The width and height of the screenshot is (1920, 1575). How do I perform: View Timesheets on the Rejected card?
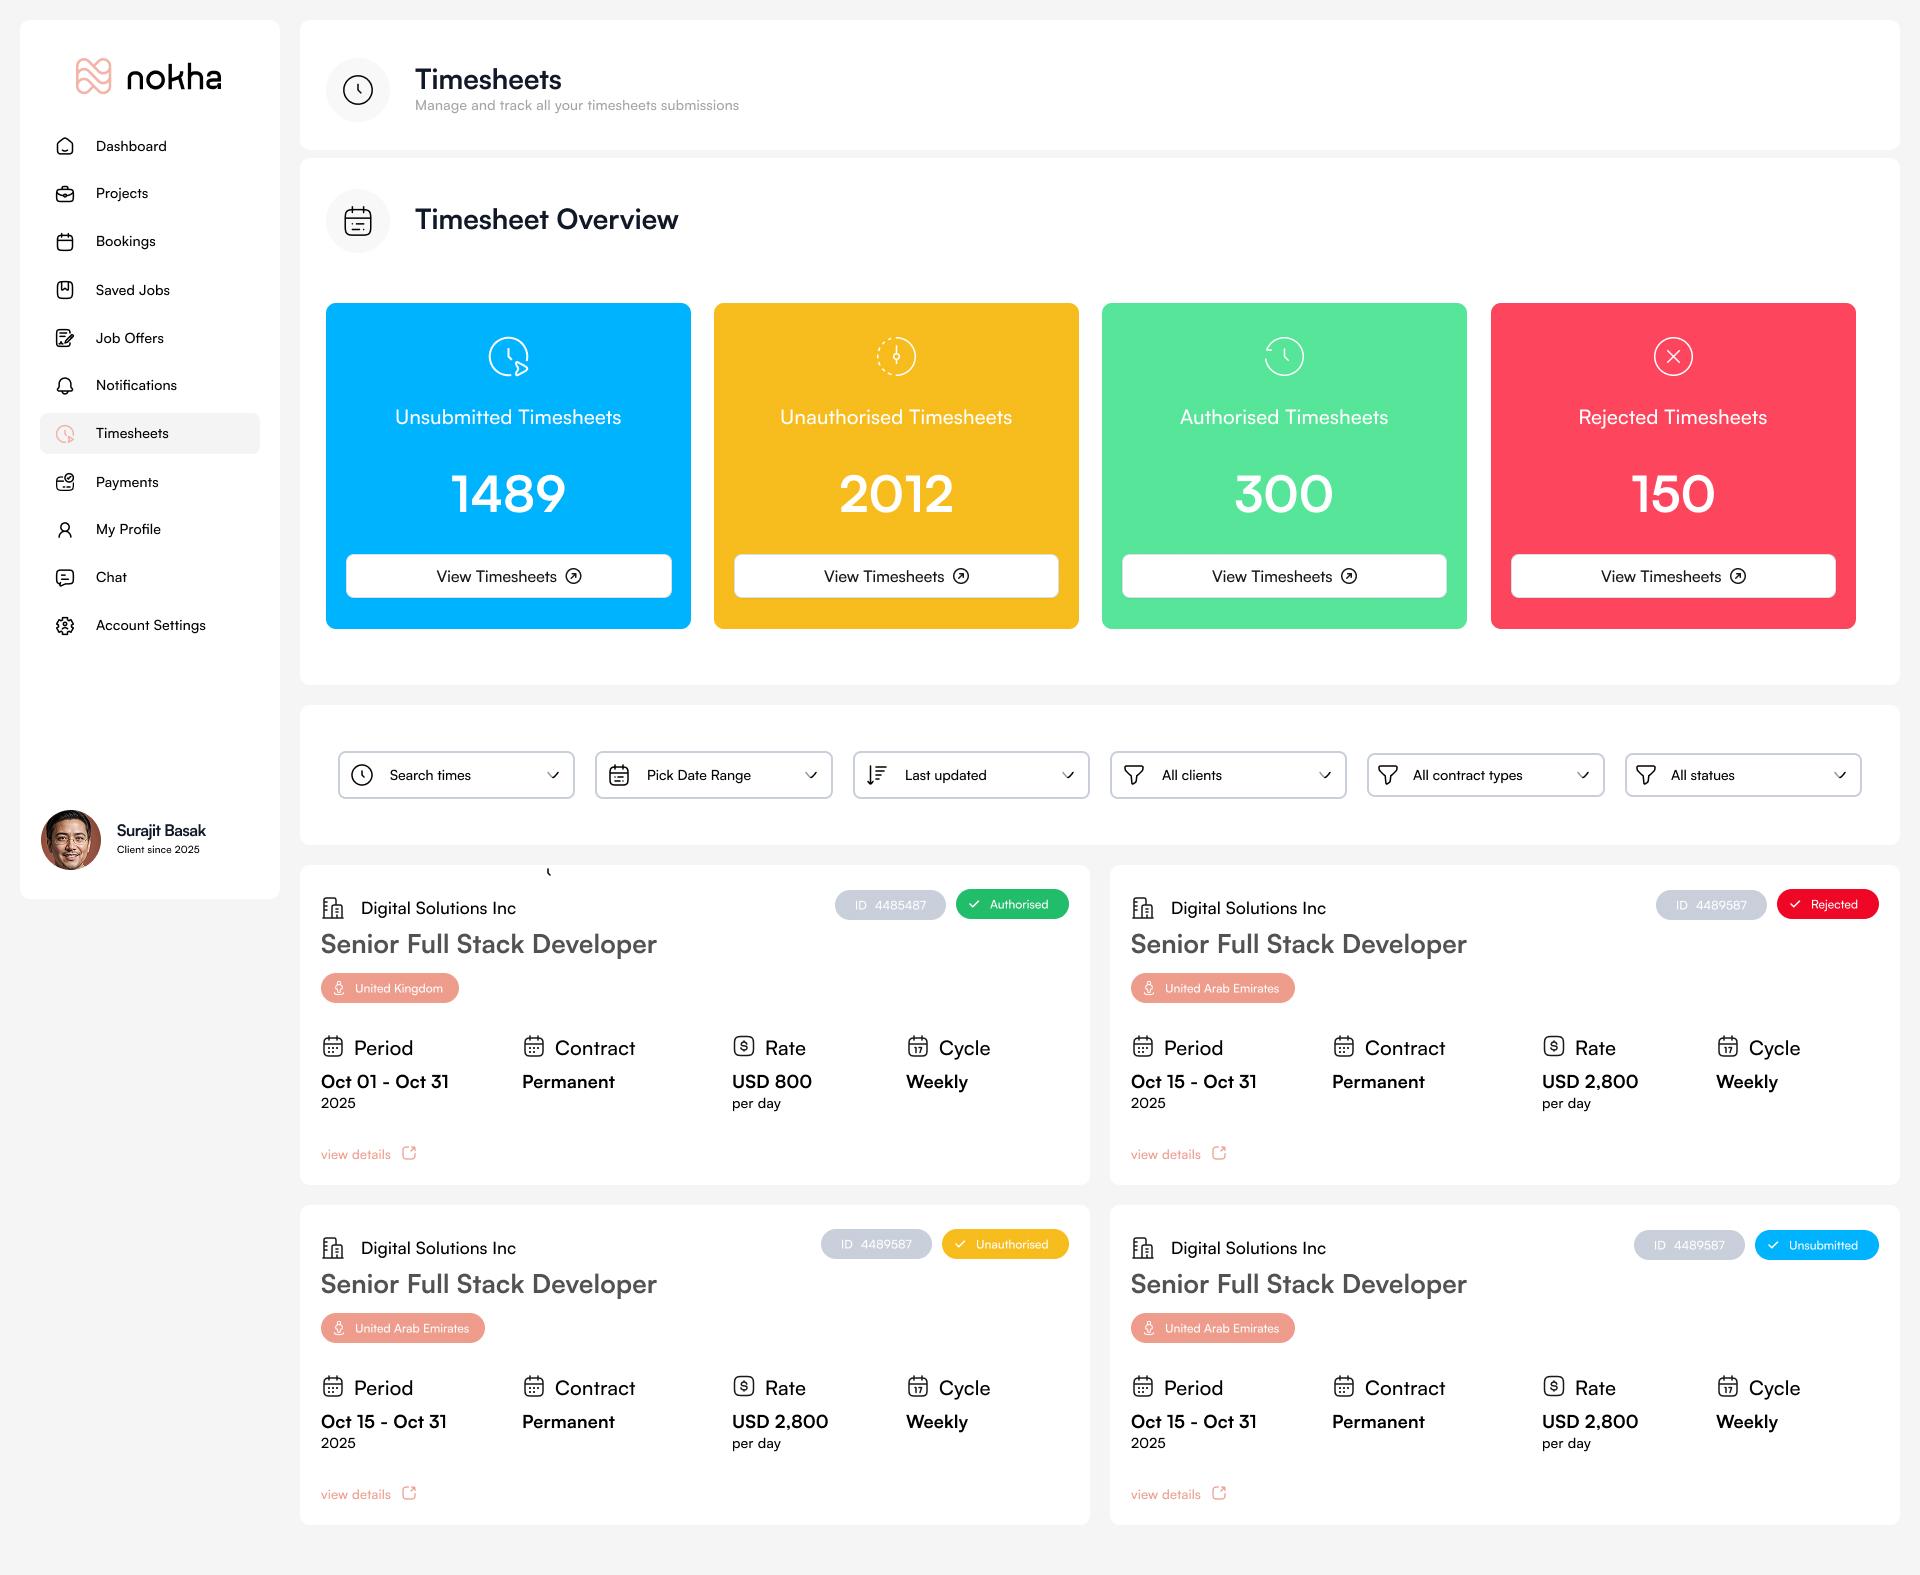coord(1671,575)
